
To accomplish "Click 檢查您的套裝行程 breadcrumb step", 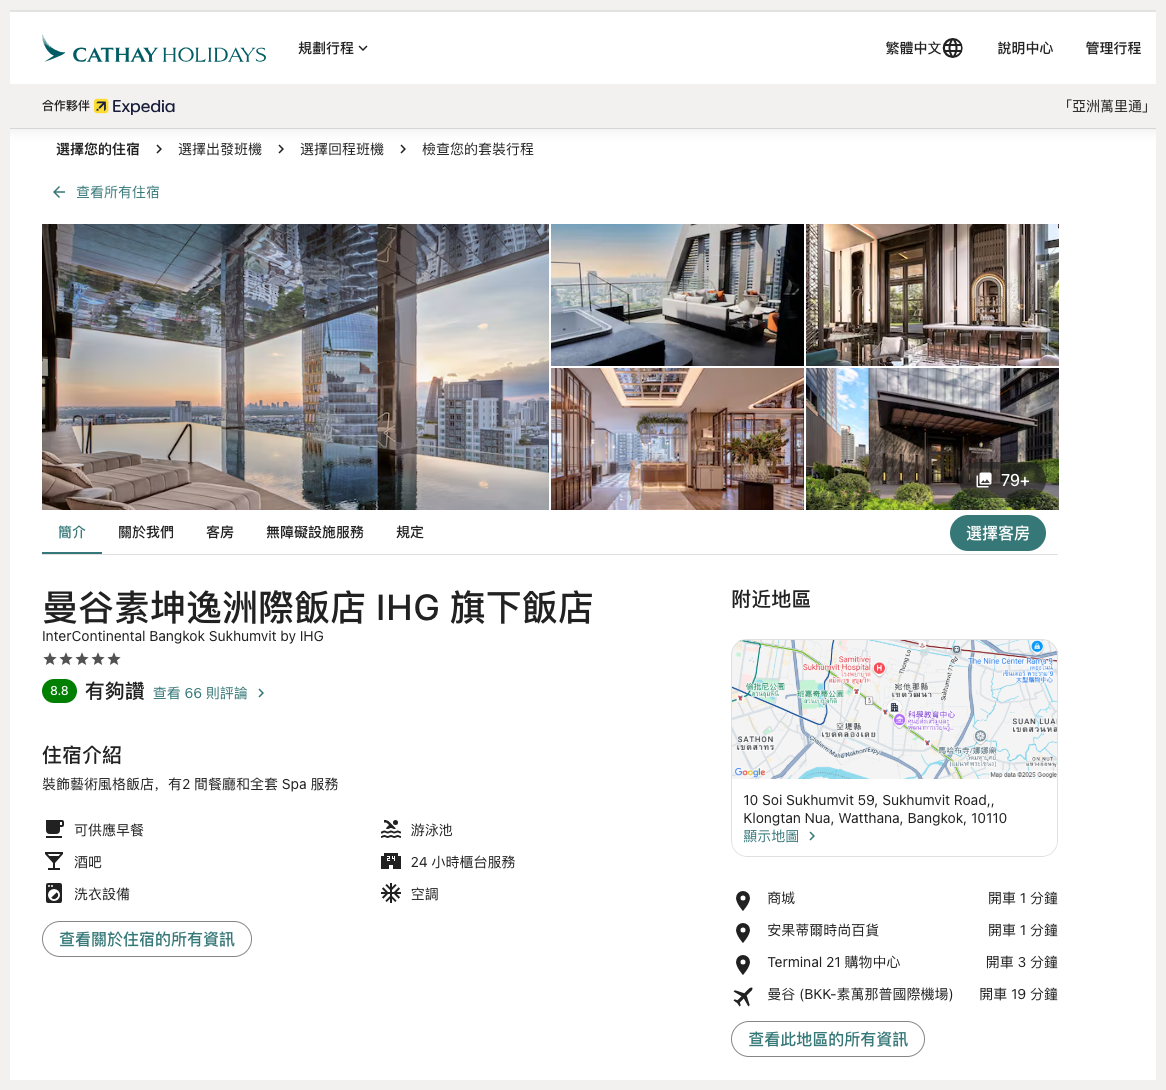I will (x=478, y=149).
